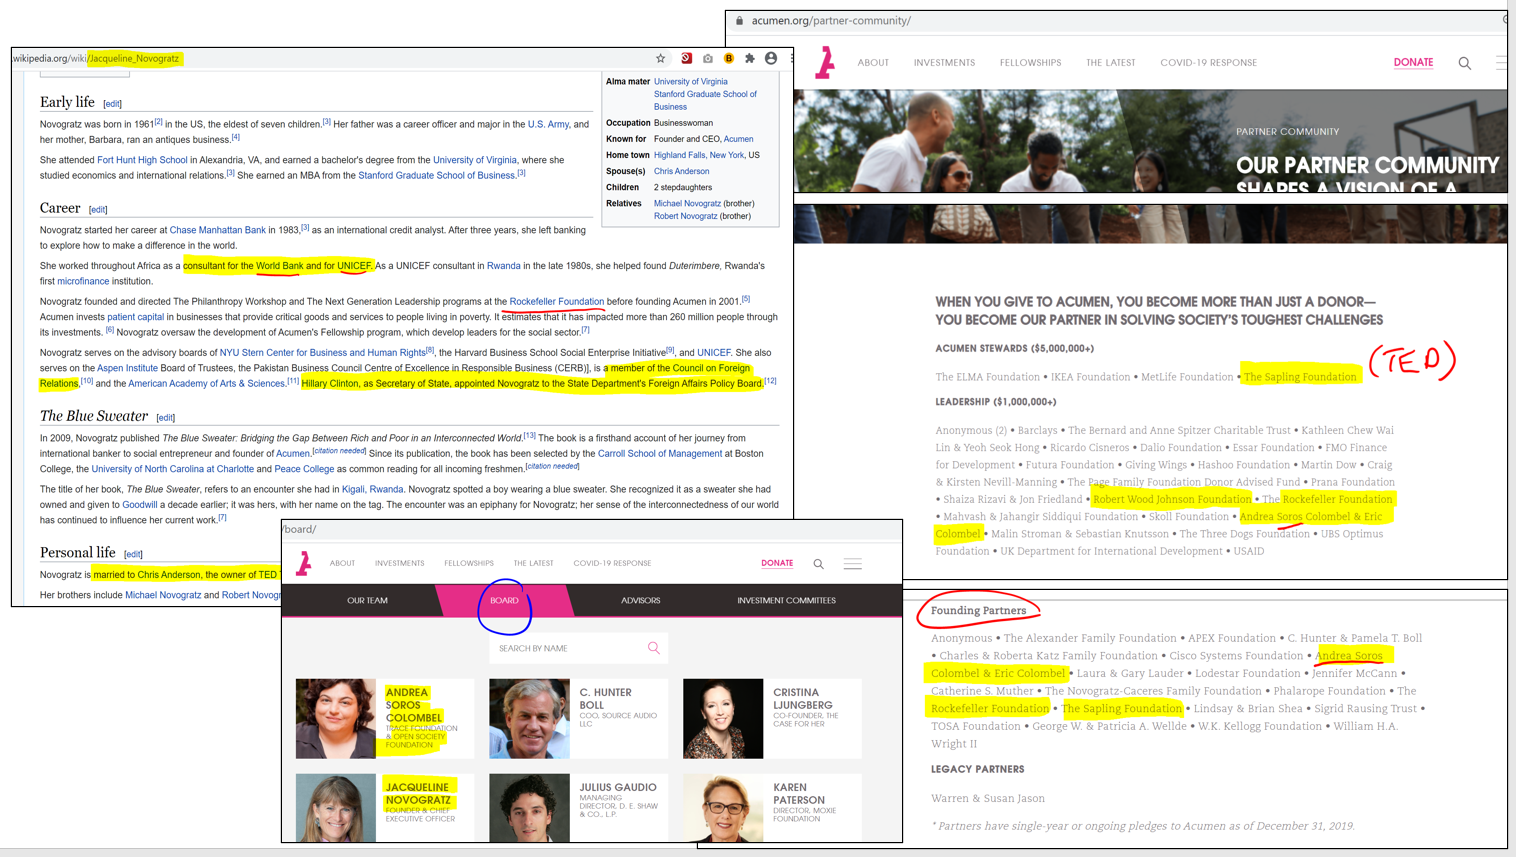The image size is (1516, 857).
Task: Open THE LATEST in the board window navigation
Action: click(533, 563)
